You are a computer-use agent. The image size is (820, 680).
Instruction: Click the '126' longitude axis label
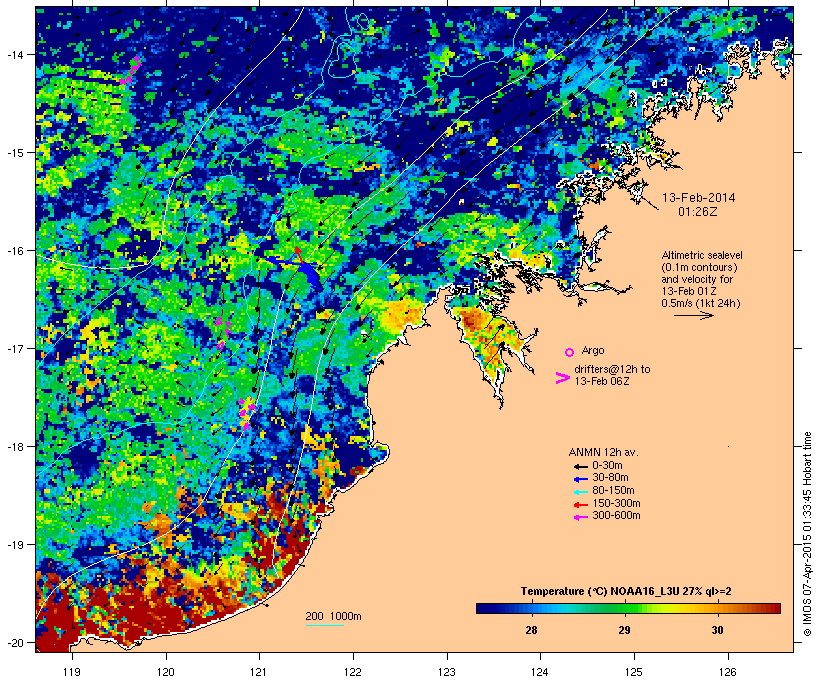(x=728, y=672)
